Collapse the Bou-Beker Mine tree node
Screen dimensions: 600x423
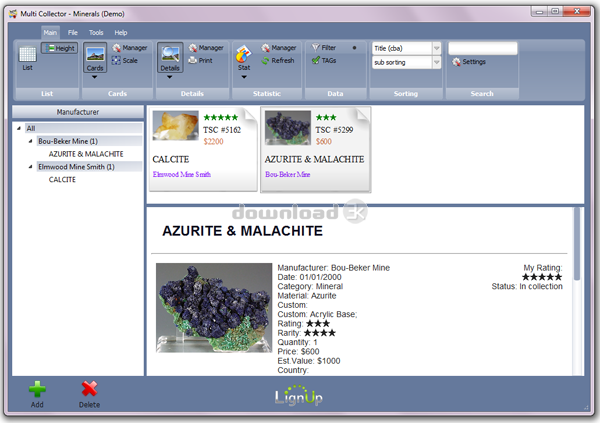pyautogui.click(x=30, y=141)
